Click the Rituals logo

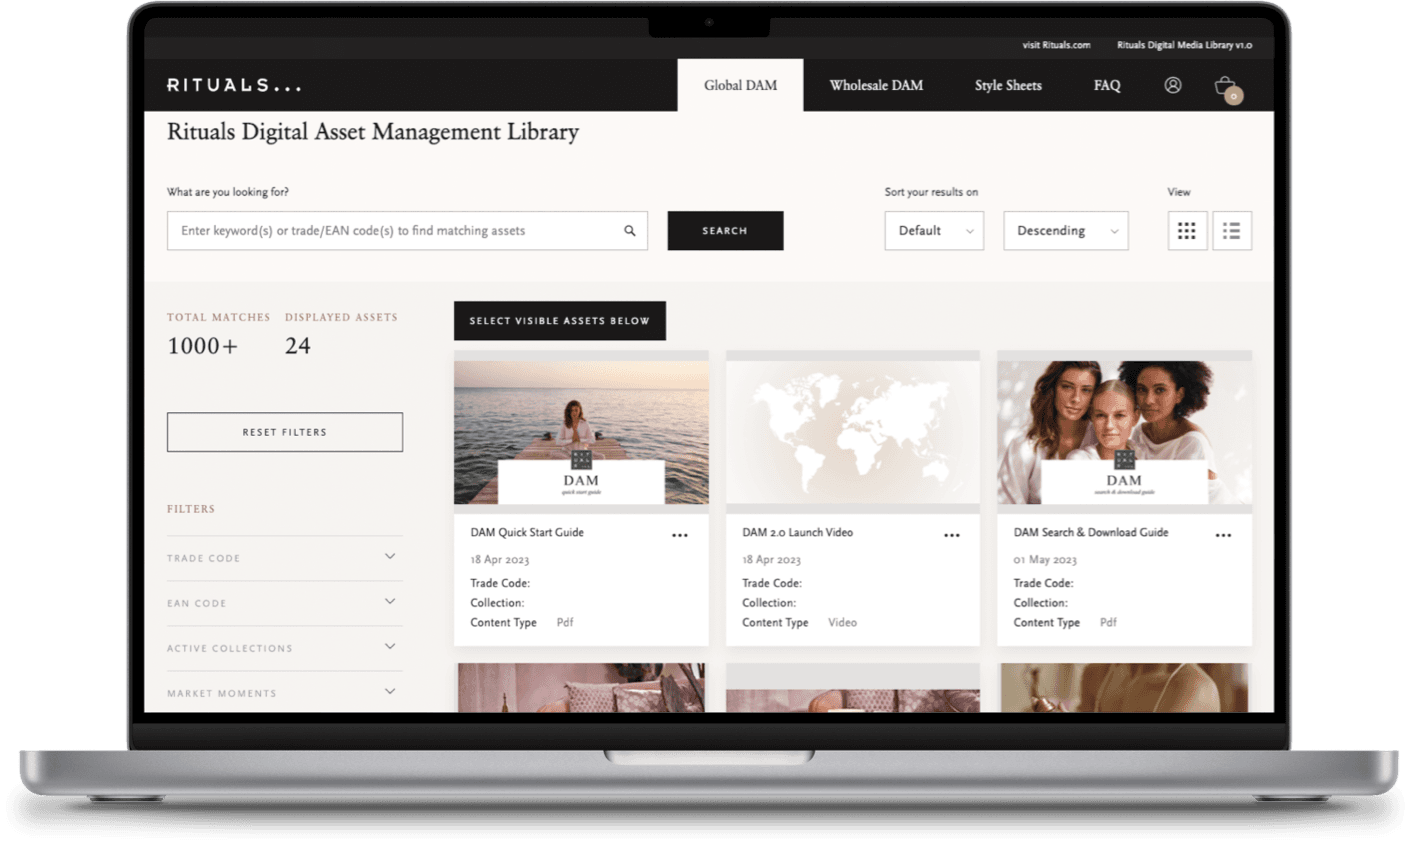click(234, 86)
